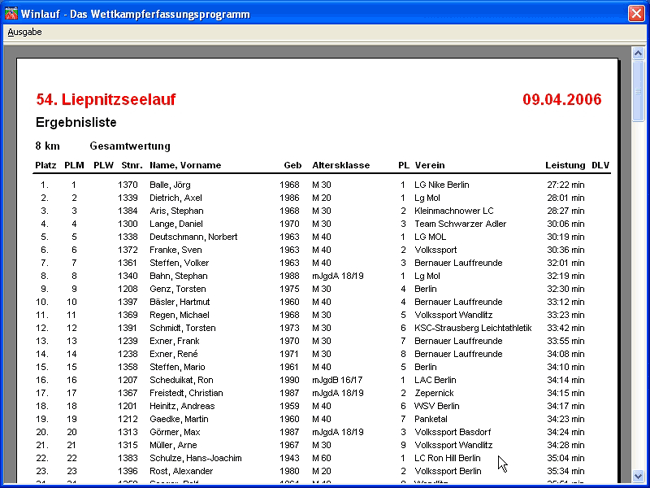This screenshot has height=488, width=650.
Task: Click the Leistung column header
Action: click(x=565, y=164)
